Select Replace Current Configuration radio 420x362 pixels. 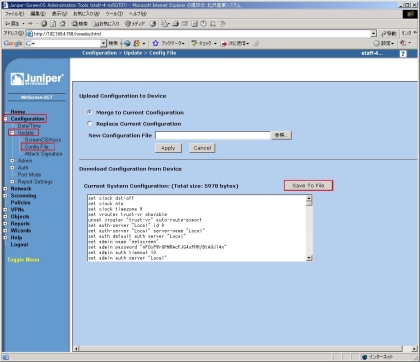(90, 123)
